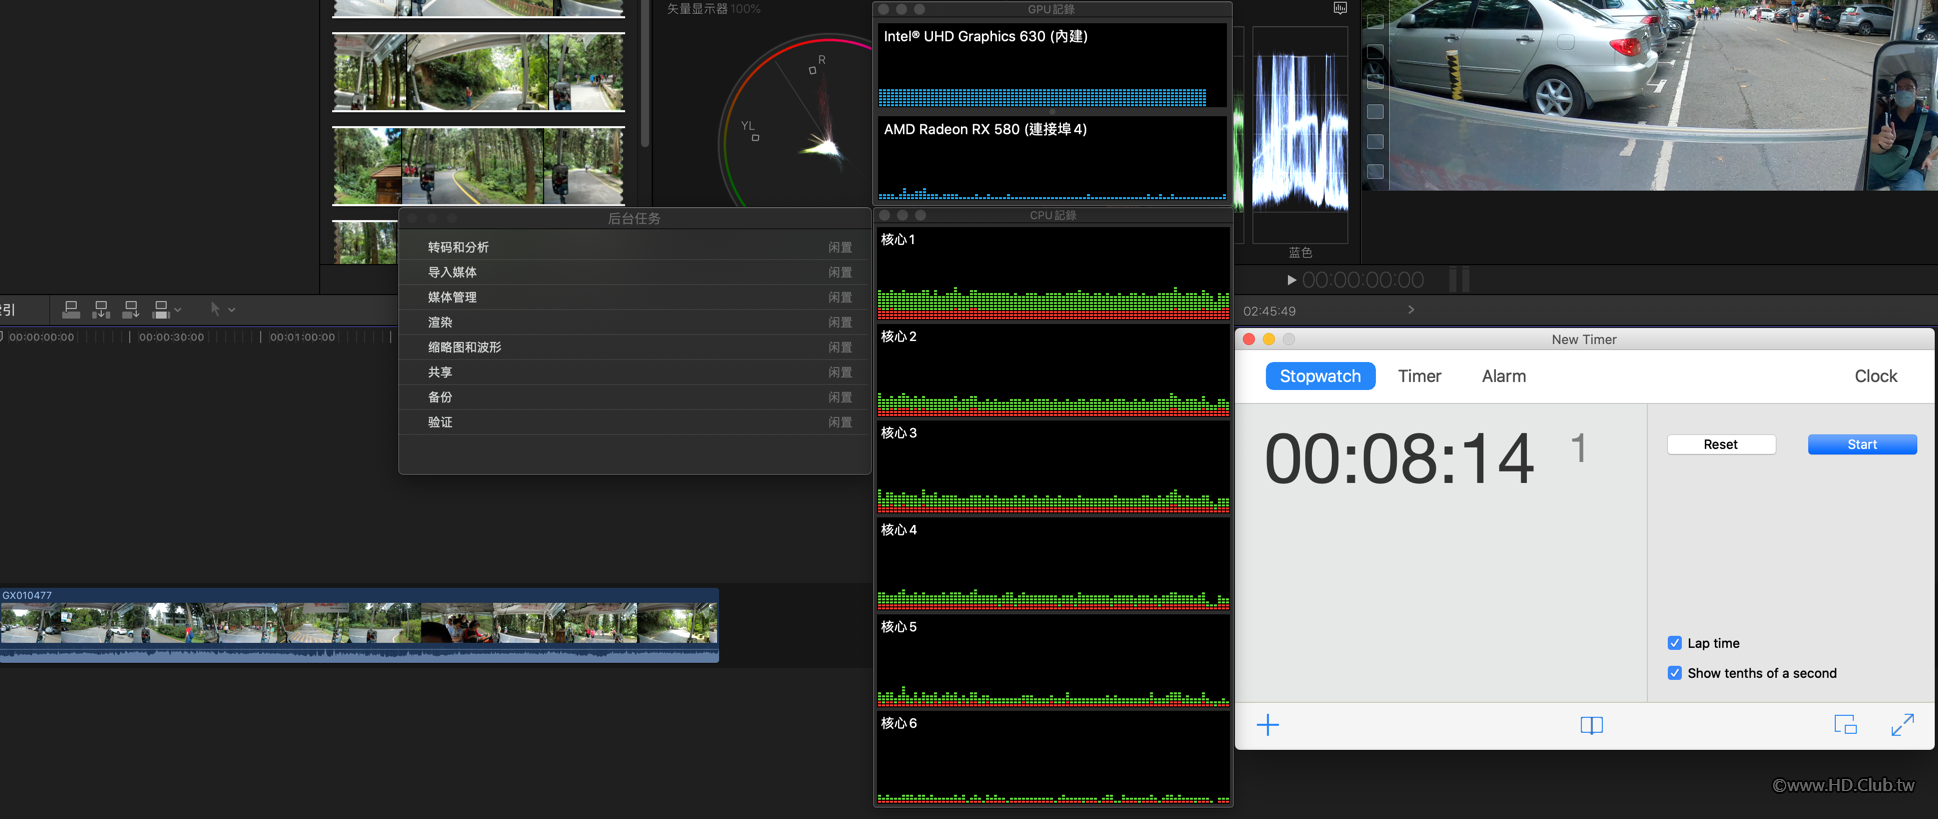This screenshot has height=819, width=1938.
Task: Click the 蓝色 blue waveform scope
Action: click(1300, 134)
